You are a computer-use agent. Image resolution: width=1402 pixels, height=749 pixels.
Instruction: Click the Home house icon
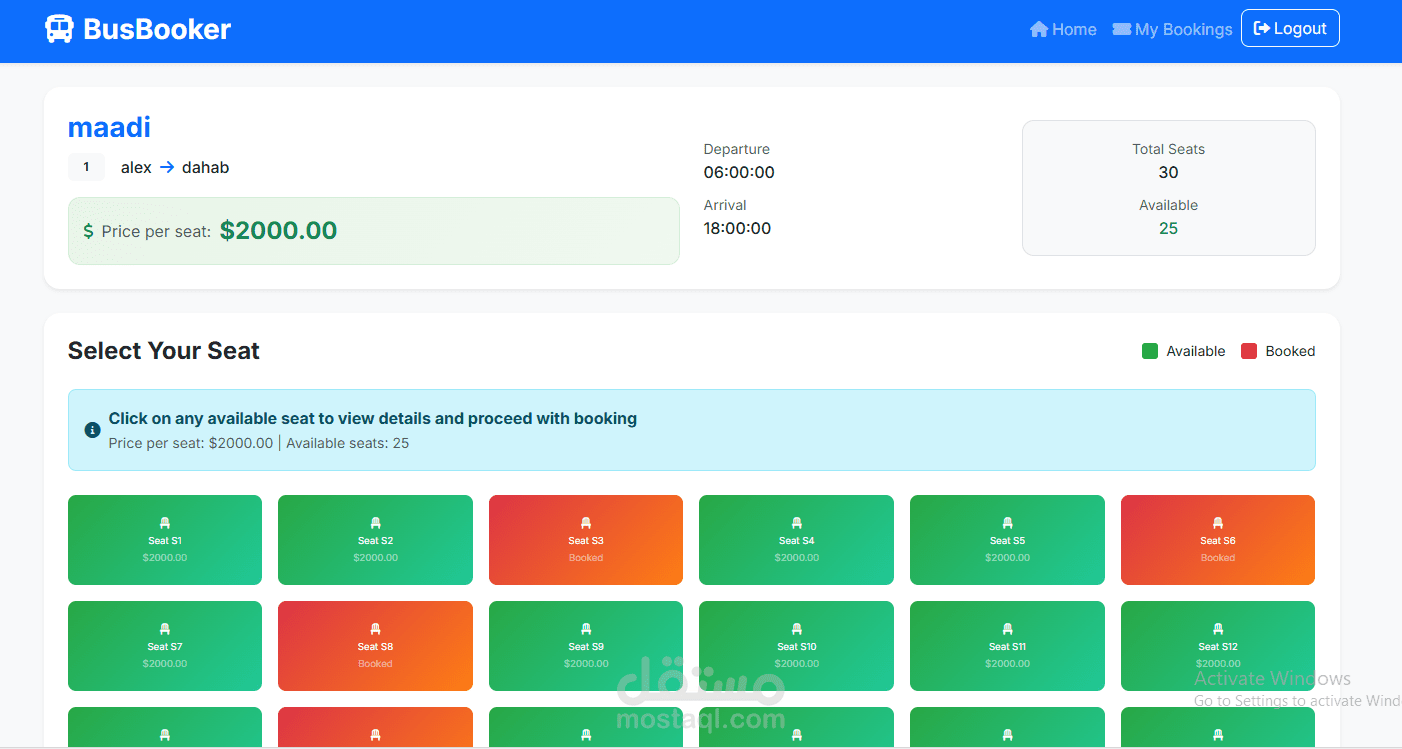click(1039, 29)
